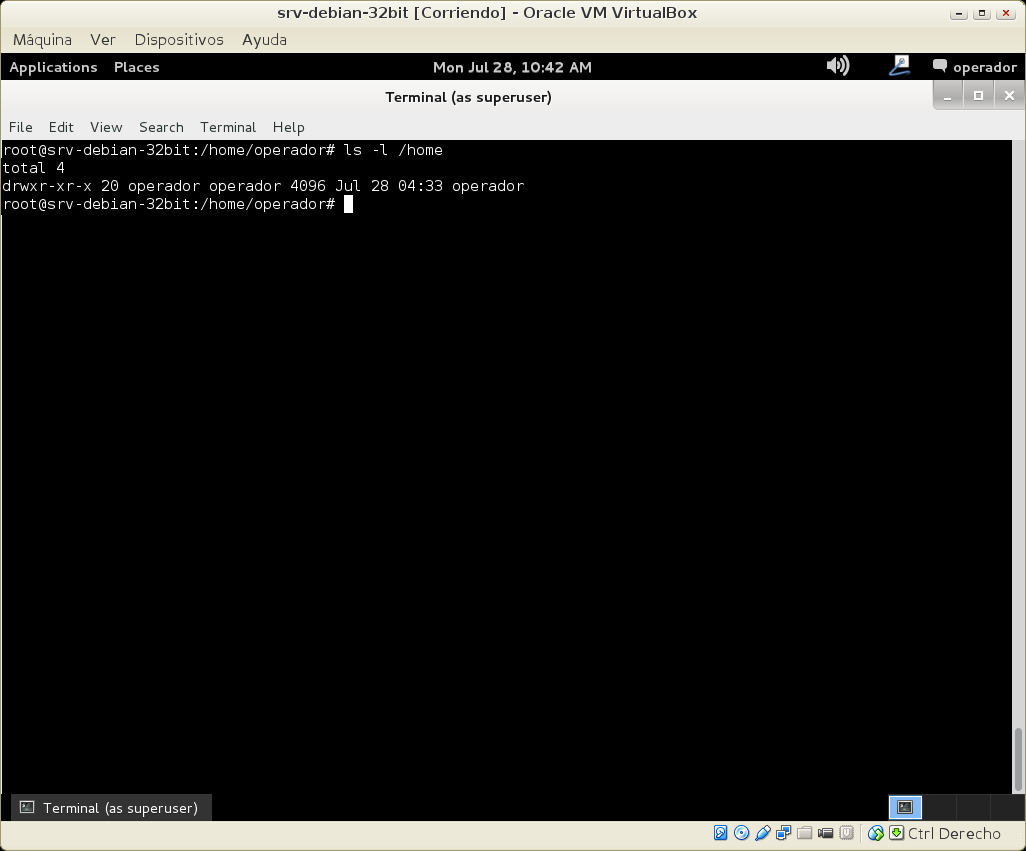
Task: Open the shared folders status icon
Action: pos(805,833)
